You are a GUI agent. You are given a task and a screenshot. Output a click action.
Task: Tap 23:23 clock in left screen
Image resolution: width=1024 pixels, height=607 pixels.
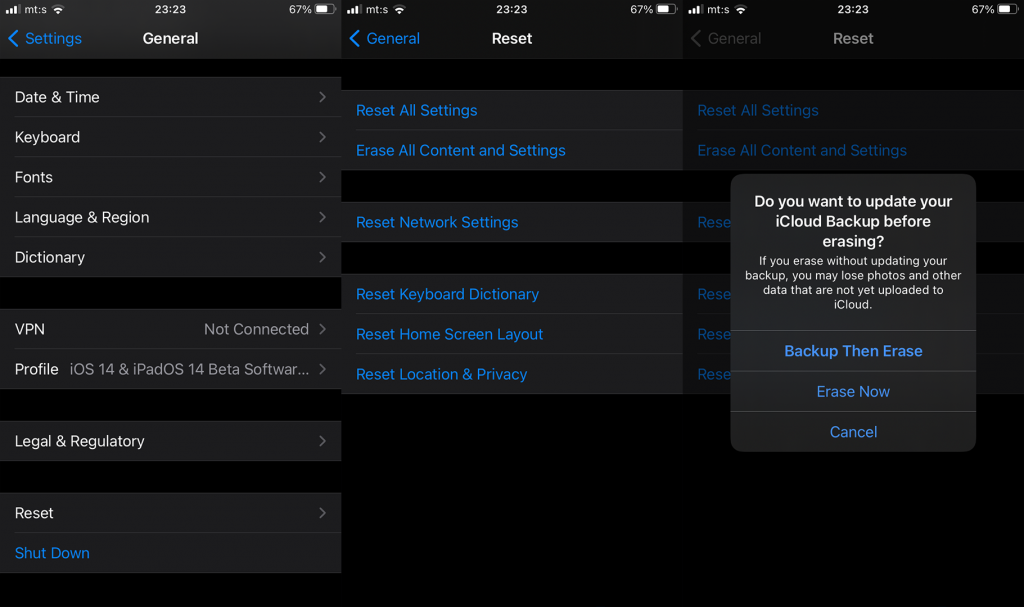pos(170,9)
